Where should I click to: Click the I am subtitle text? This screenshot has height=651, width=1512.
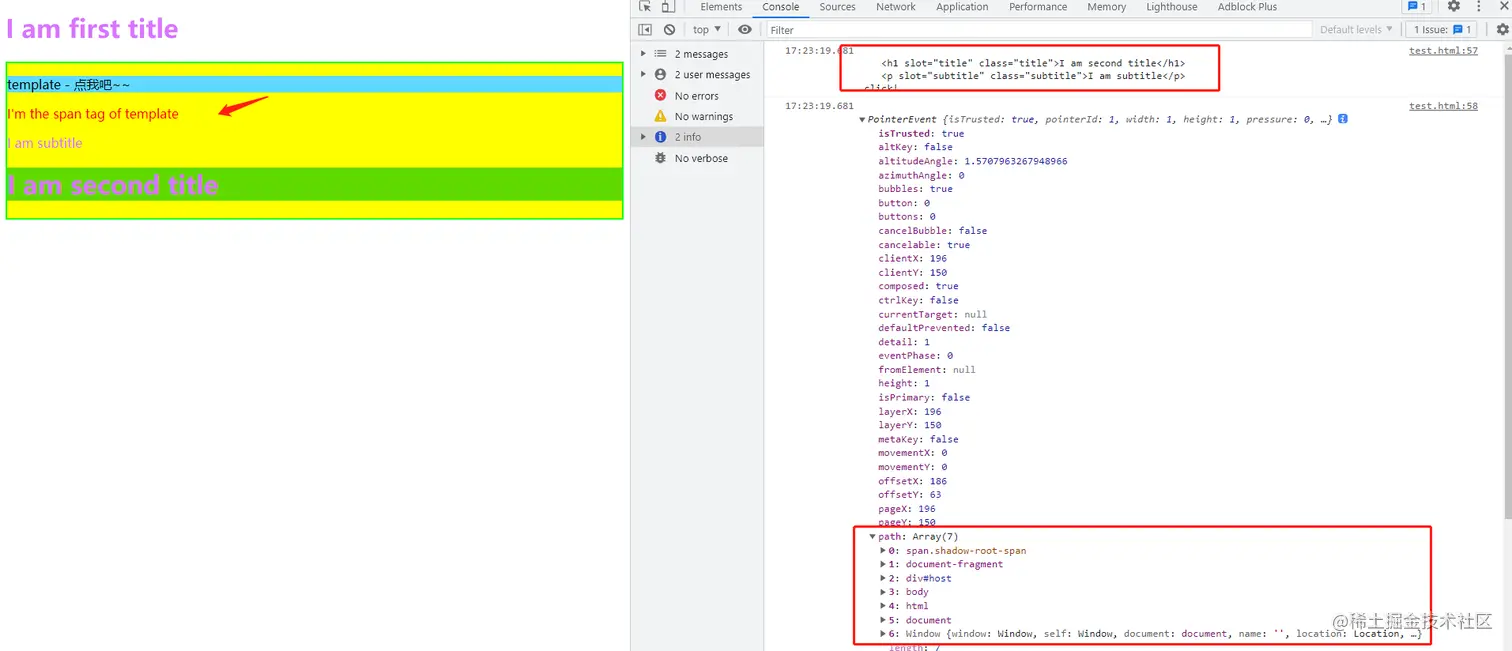point(45,143)
